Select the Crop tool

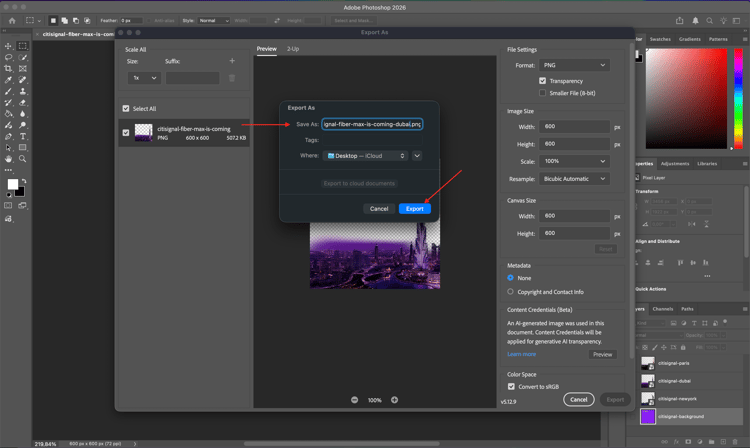tap(9, 68)
